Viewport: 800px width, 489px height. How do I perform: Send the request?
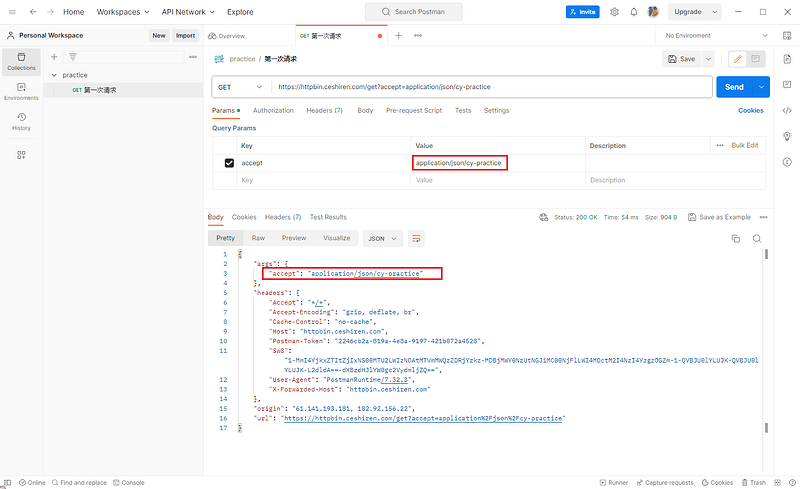pos(735,87)
